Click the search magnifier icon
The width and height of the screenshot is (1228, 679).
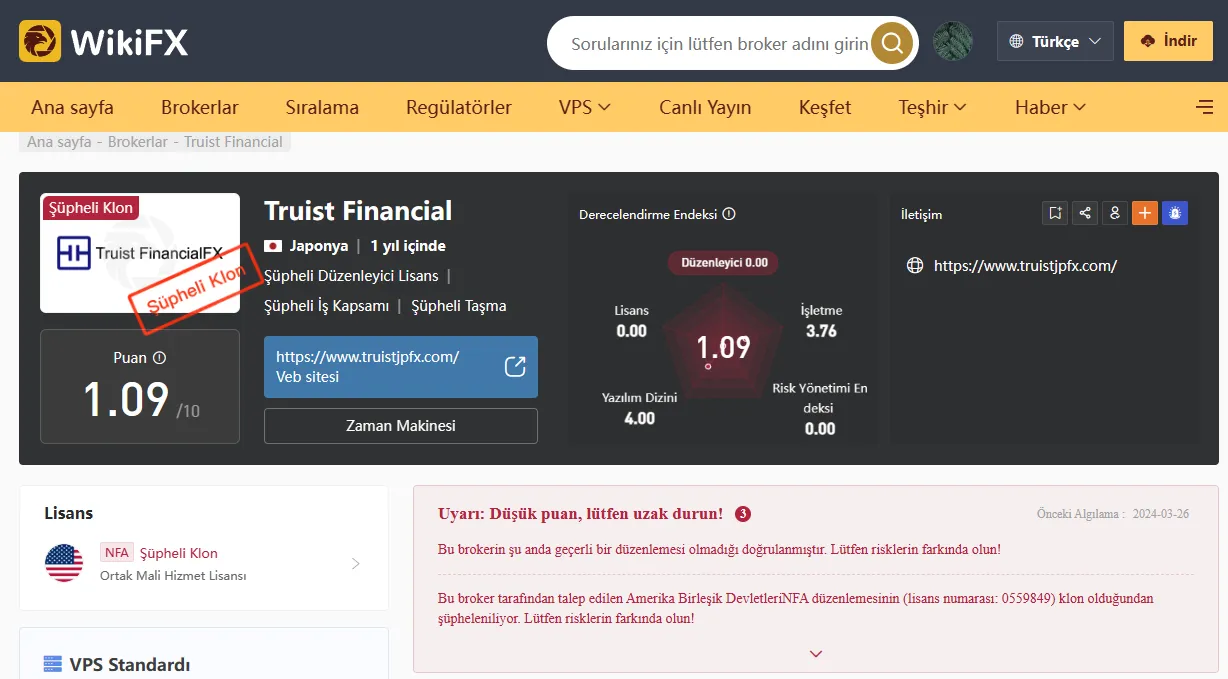pos(892,43)
